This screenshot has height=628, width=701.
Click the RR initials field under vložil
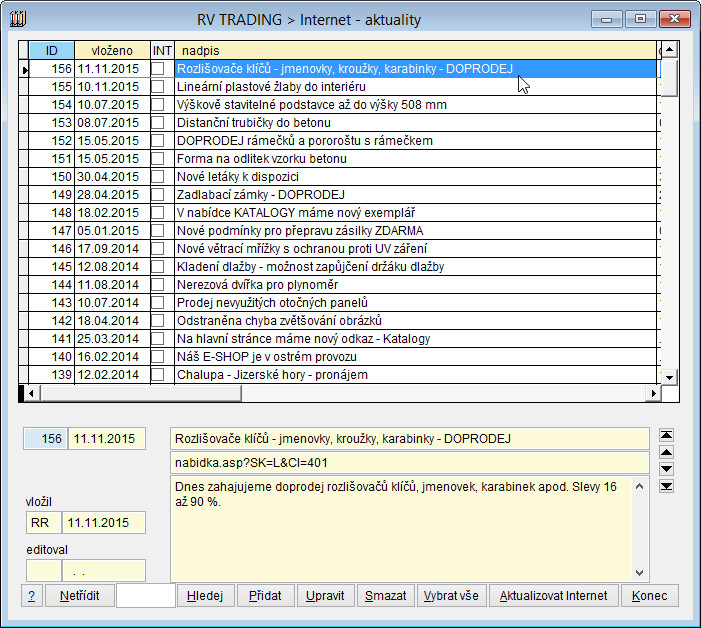pos(44,523)
